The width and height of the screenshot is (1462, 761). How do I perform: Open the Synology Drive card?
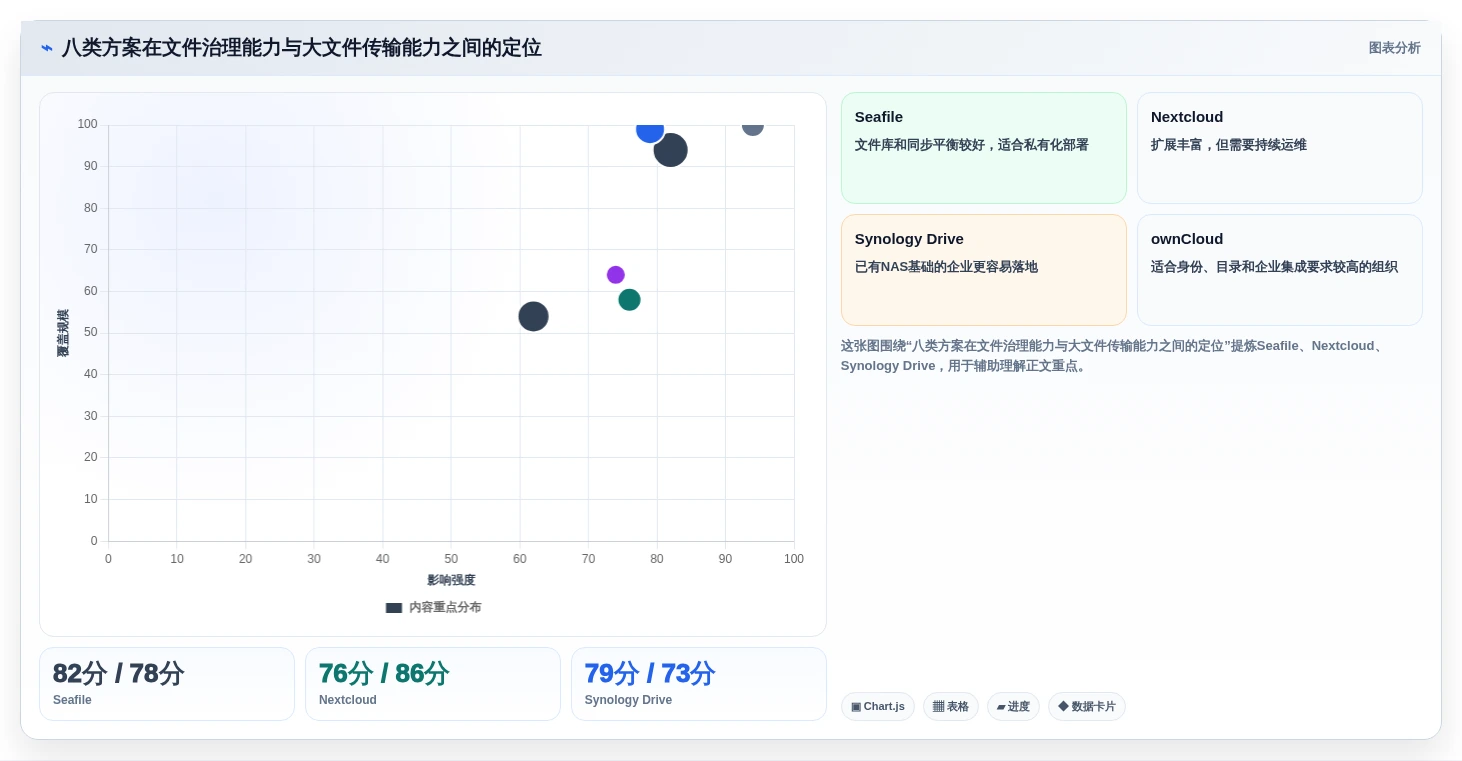(x=984, y=270)
